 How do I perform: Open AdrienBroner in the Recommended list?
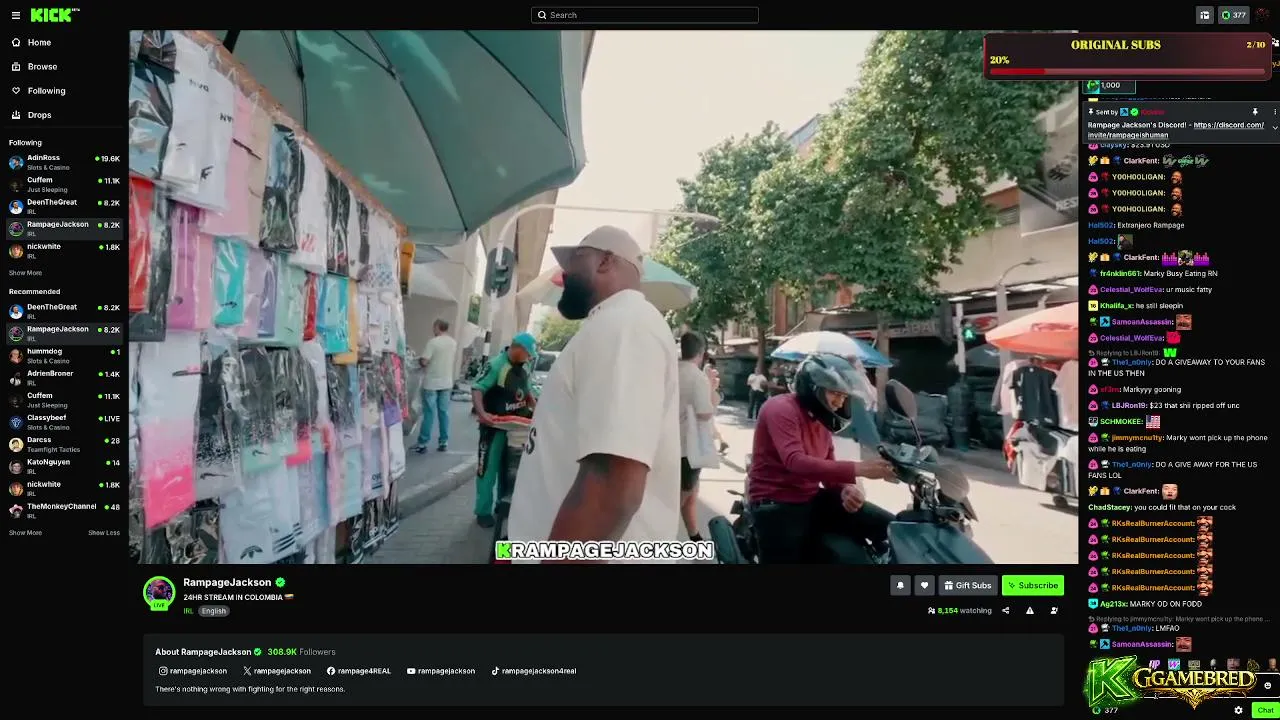pyautogui.click(x=64, y=377)
